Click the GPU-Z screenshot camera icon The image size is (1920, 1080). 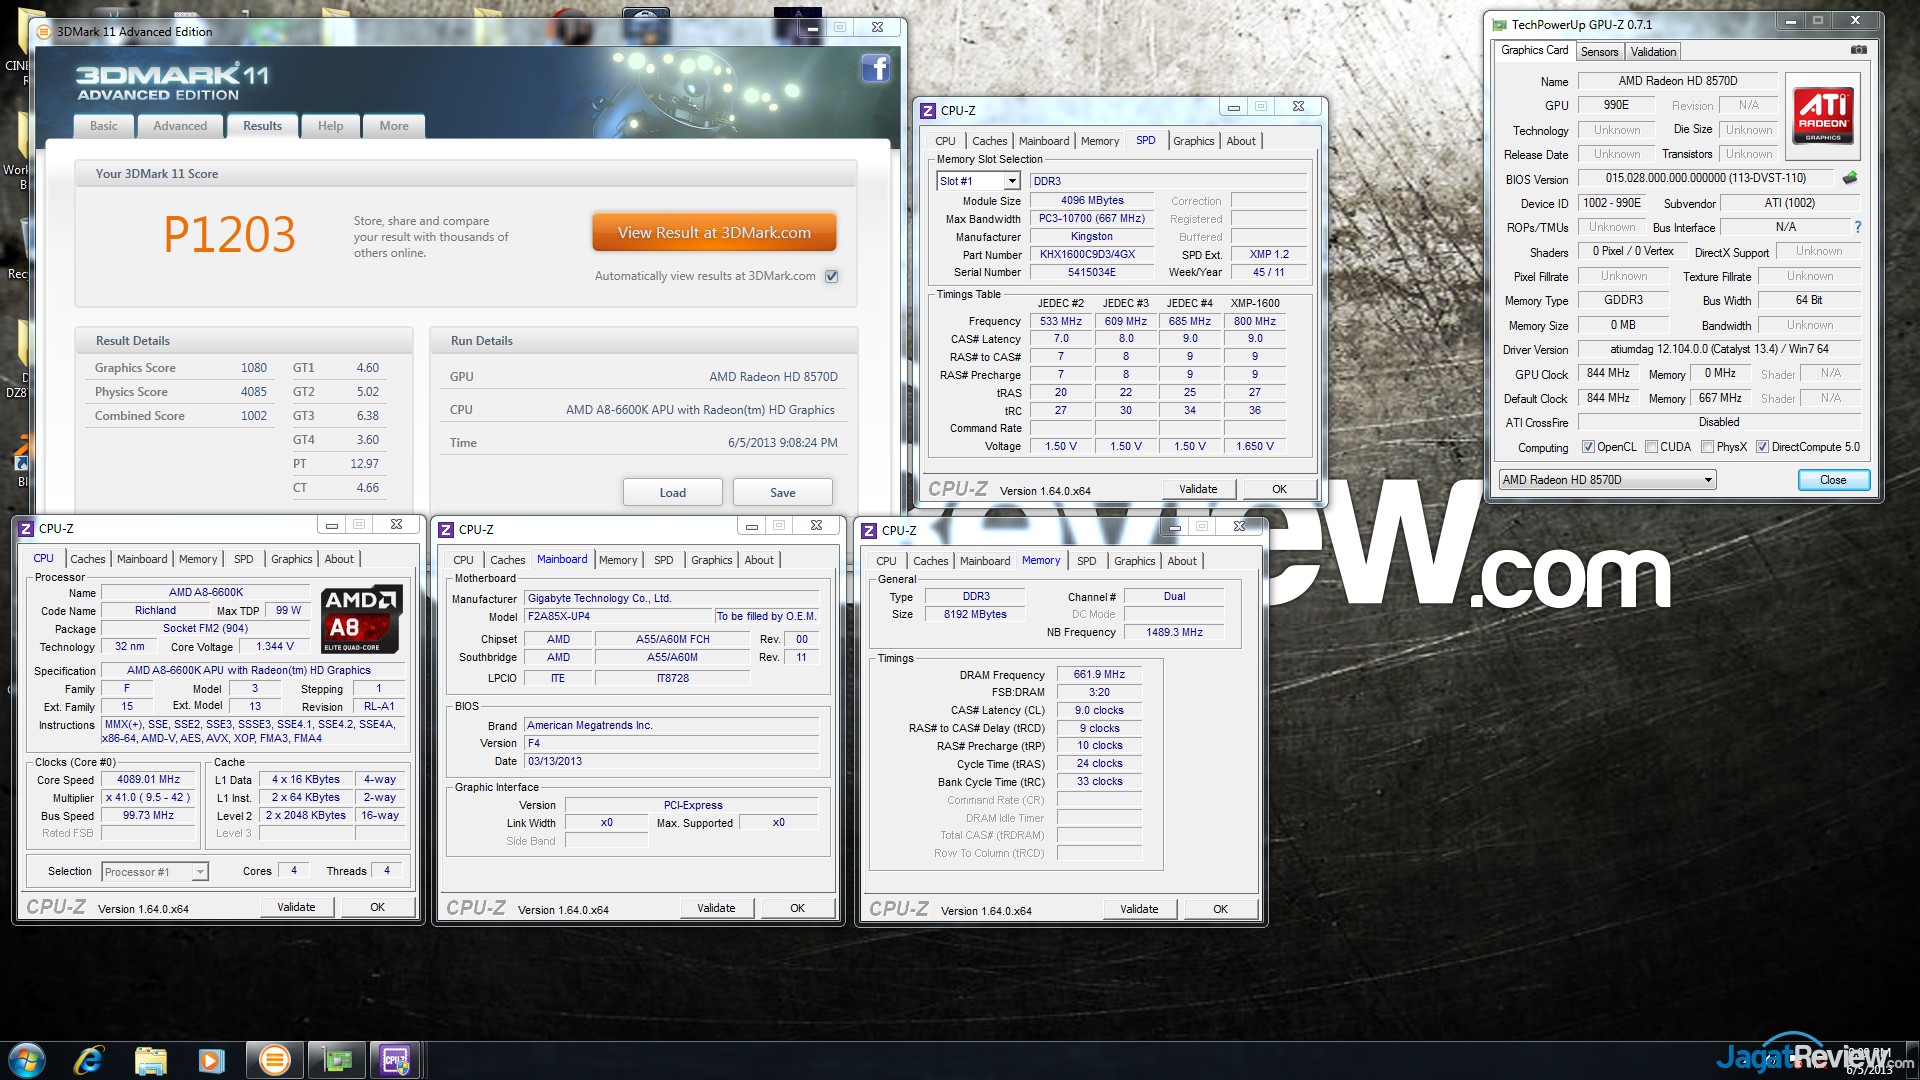1858,50
